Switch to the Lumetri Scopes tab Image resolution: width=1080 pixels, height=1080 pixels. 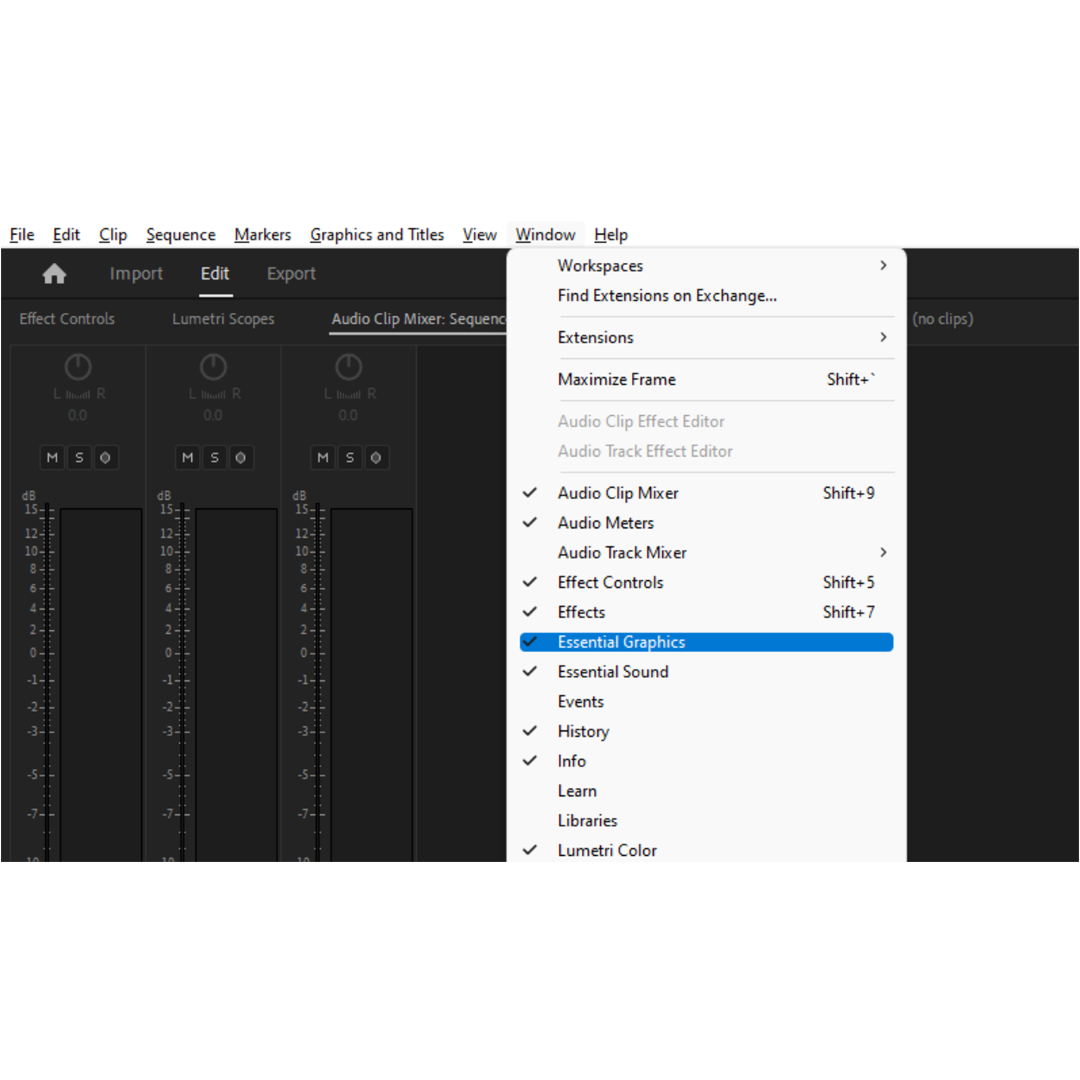pyautogui.click(x=223, y=319)
